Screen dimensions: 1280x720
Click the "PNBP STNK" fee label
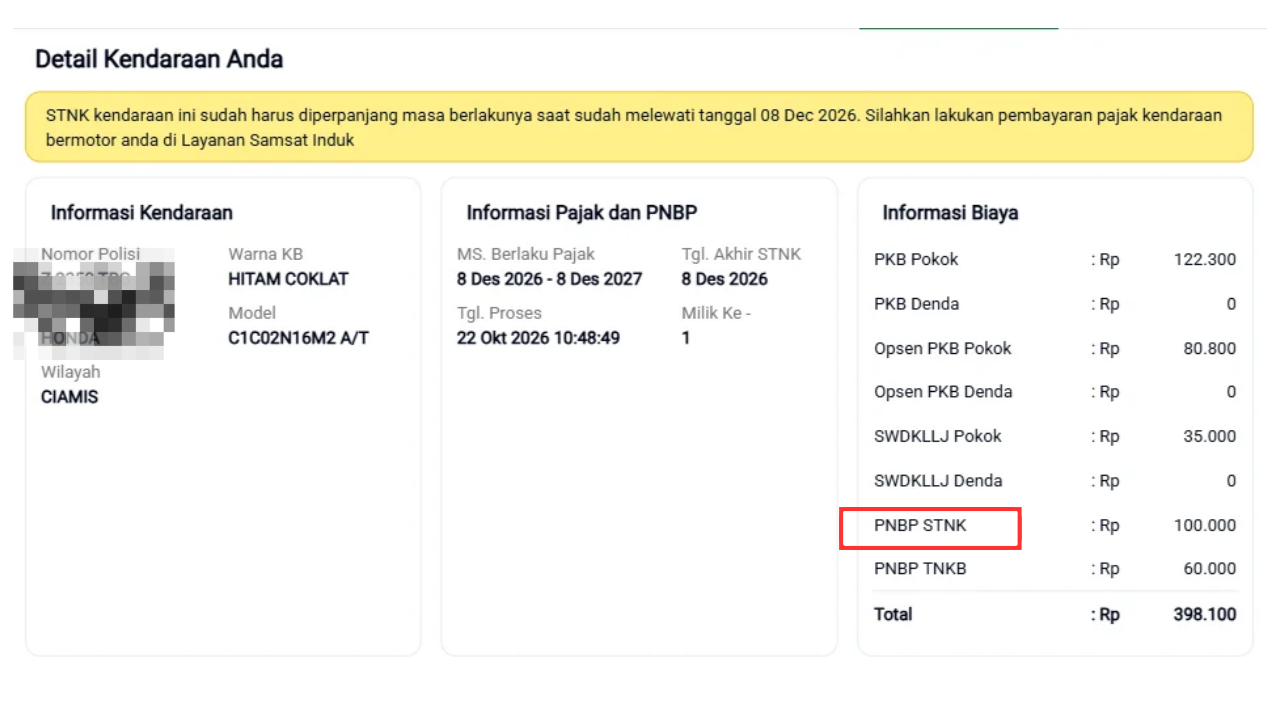pos(920,525)
